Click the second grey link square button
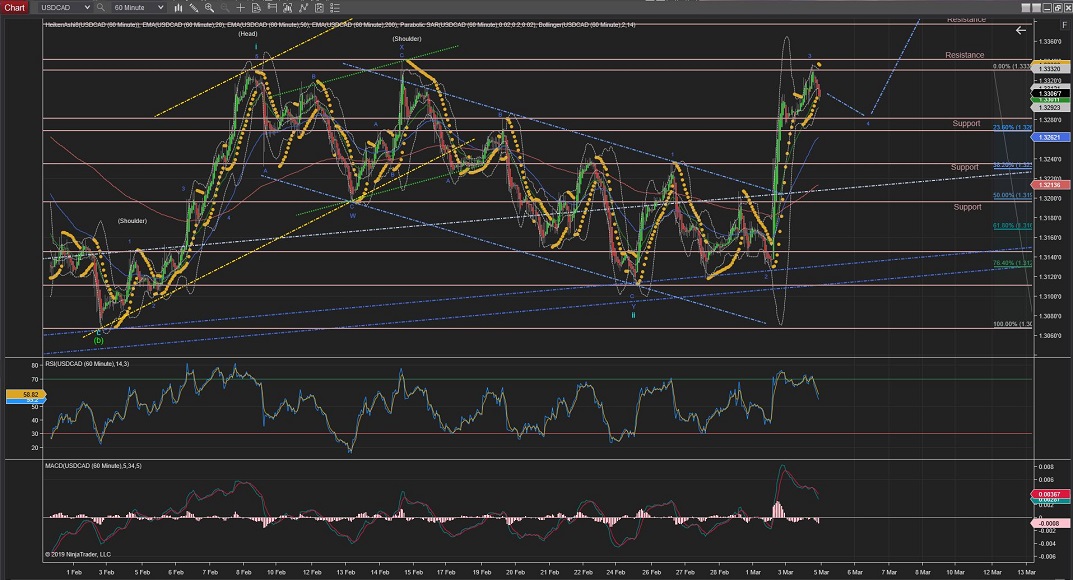This screenshot has height=580, width=1073. click(x=1037, y=8)
